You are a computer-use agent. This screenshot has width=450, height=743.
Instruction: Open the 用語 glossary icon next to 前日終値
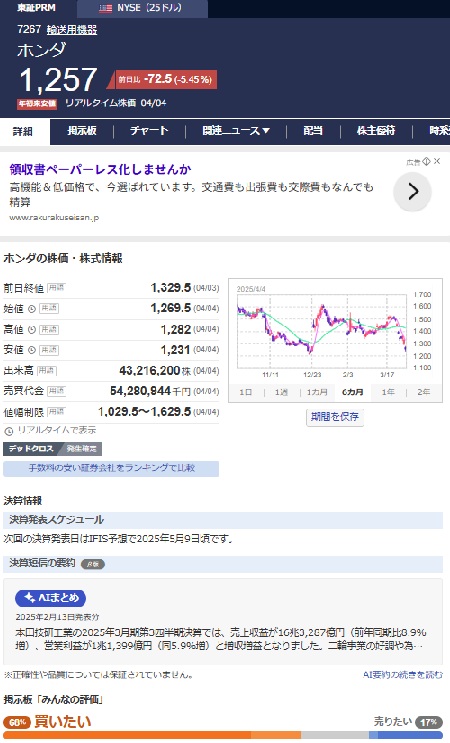coord(56,288)
